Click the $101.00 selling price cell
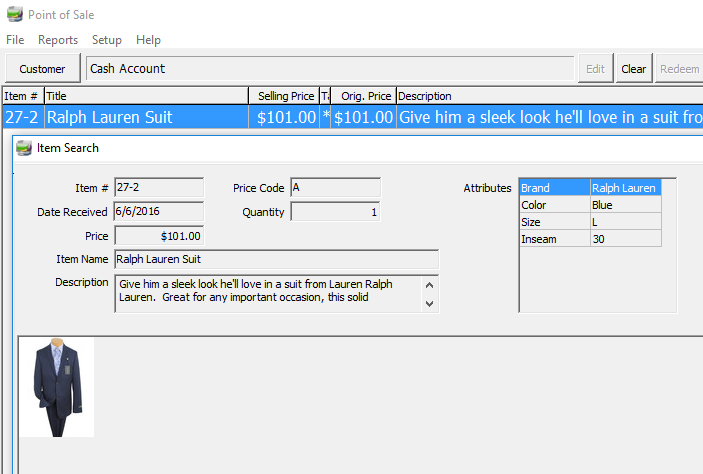This screenshot has height=474, width=703. 284,117
